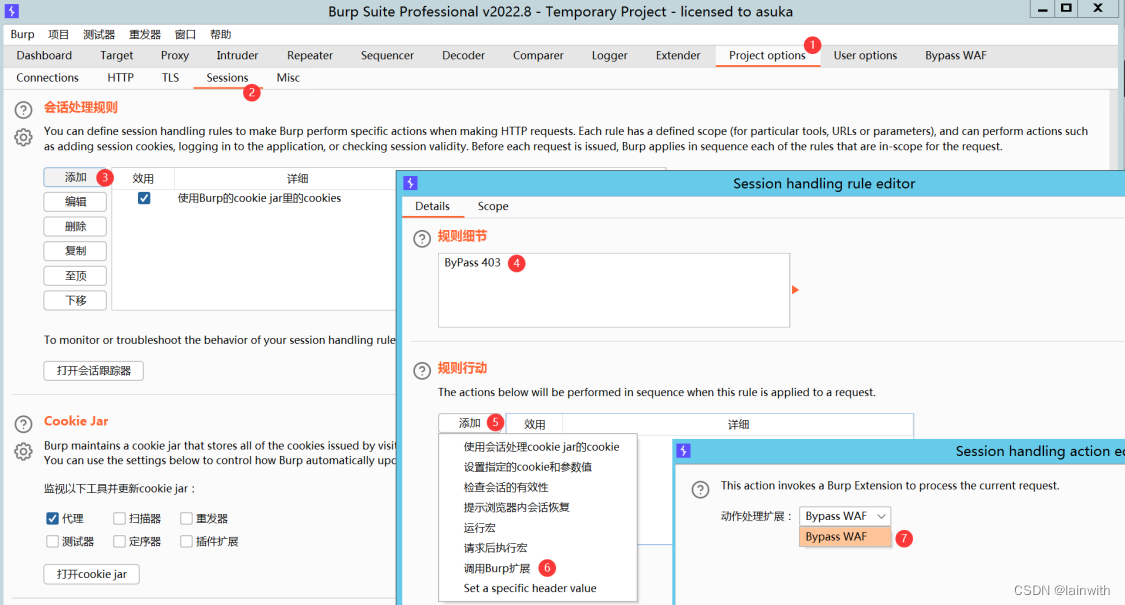Screen dimensions: 1125x605
Task: Open the 动作处理扩展 Bypass WAF dropdown
Action: [x=844, y=516]
